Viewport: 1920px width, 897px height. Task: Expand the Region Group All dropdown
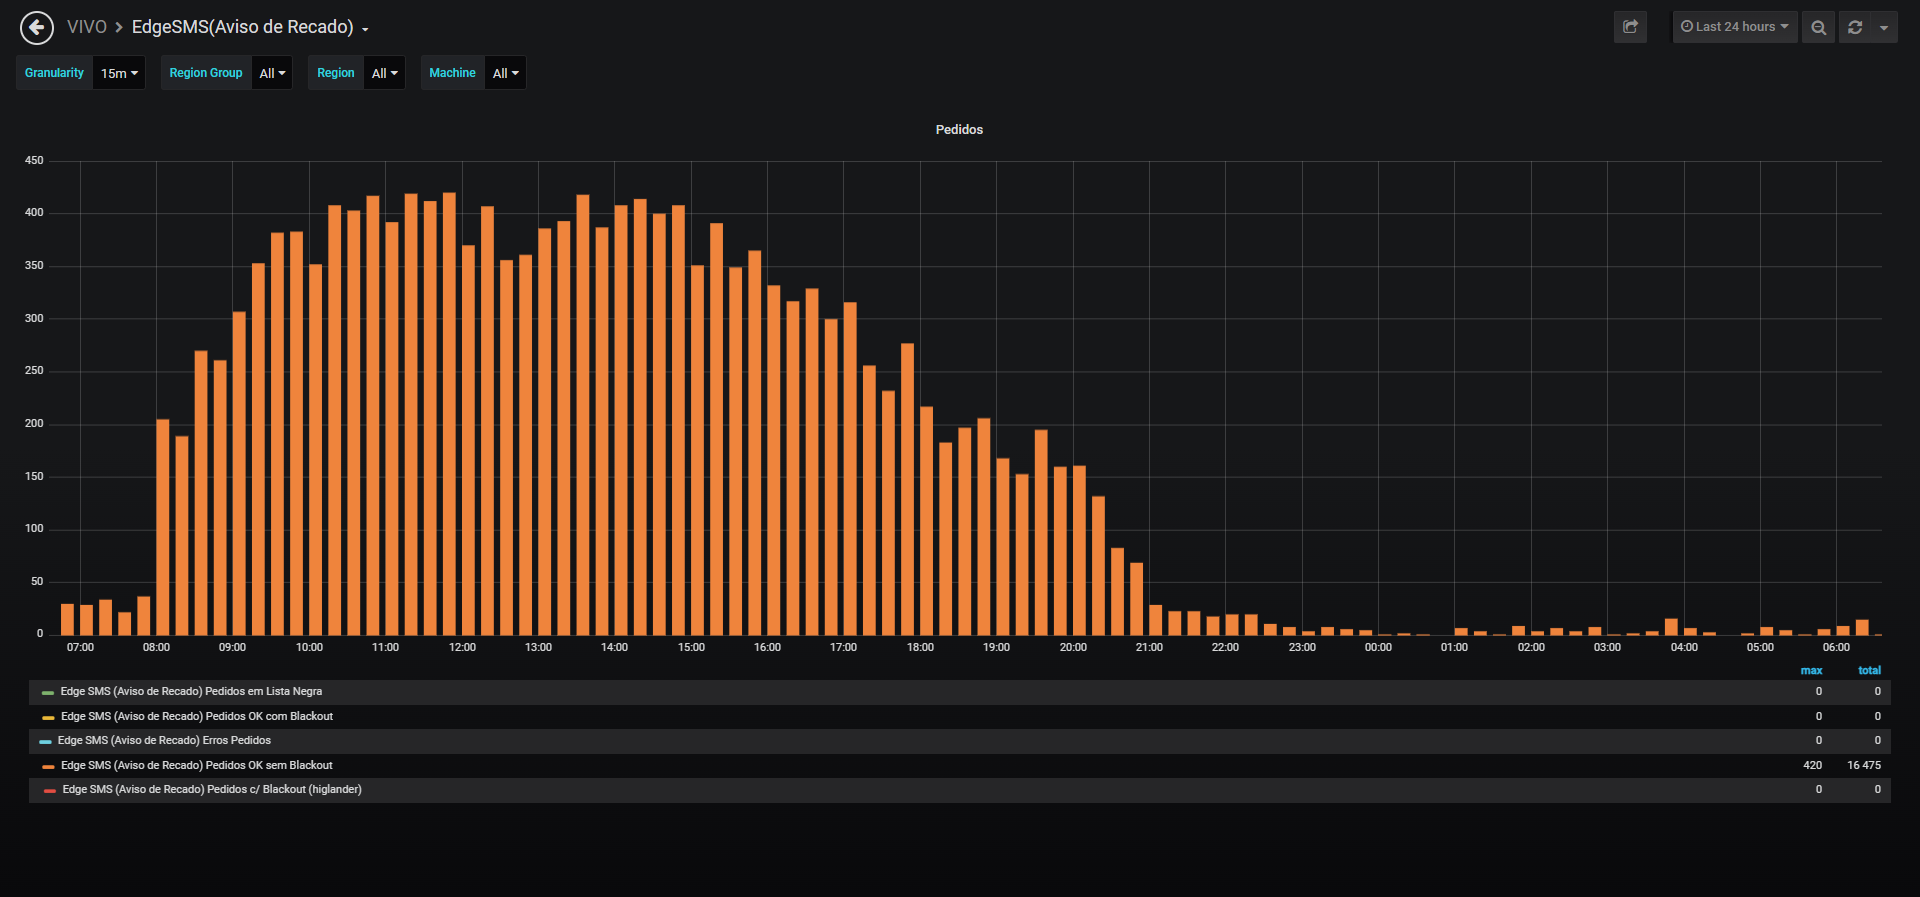272,73
